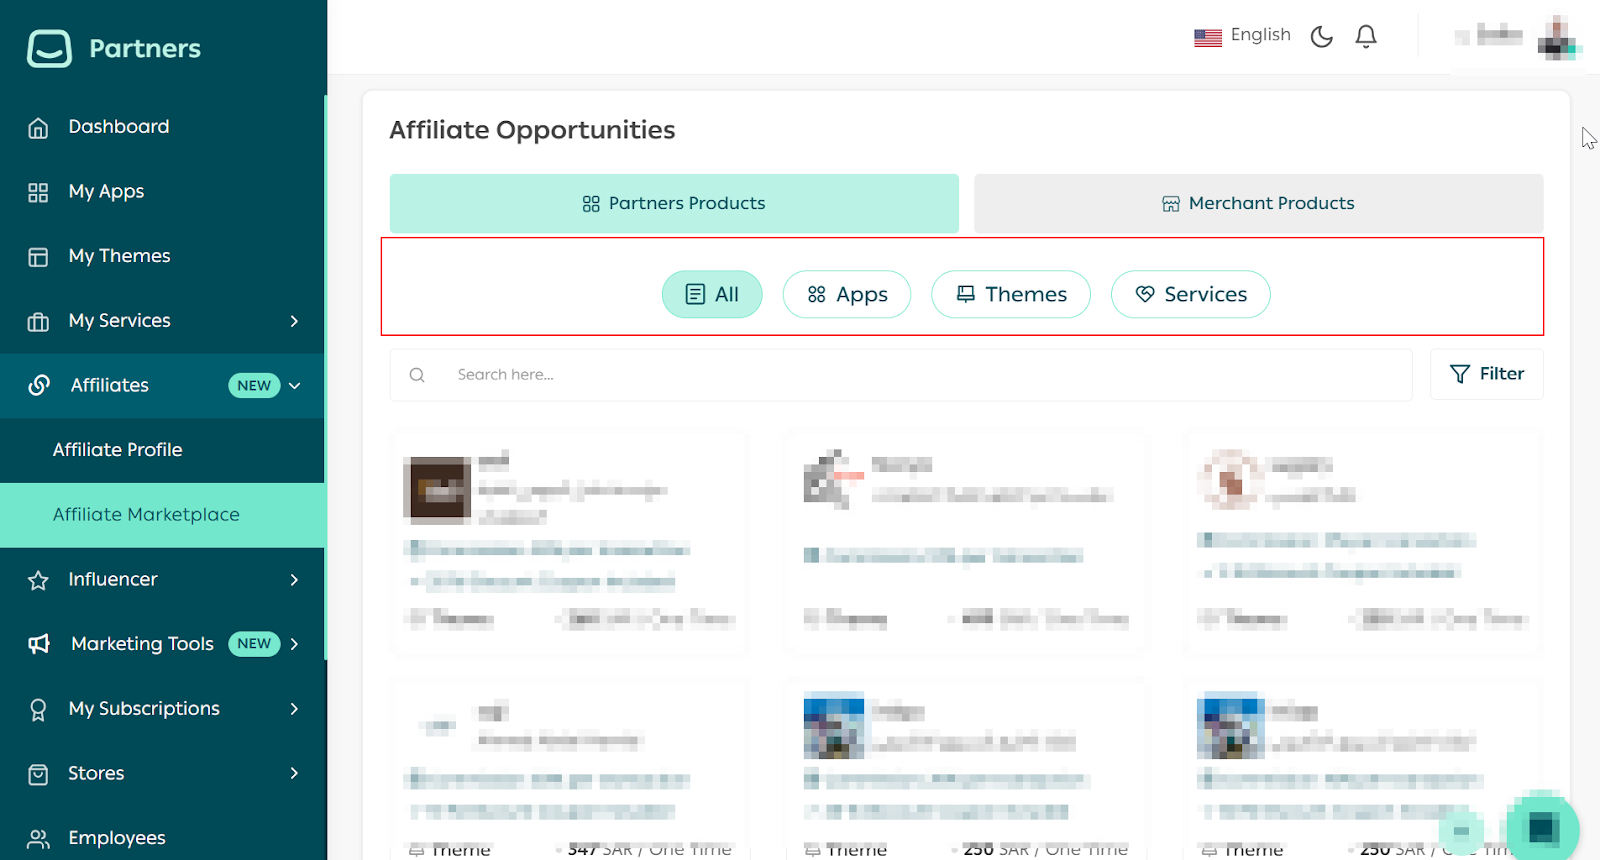
Task: Open the chat widget bubble
Action: coord(1542,827)
